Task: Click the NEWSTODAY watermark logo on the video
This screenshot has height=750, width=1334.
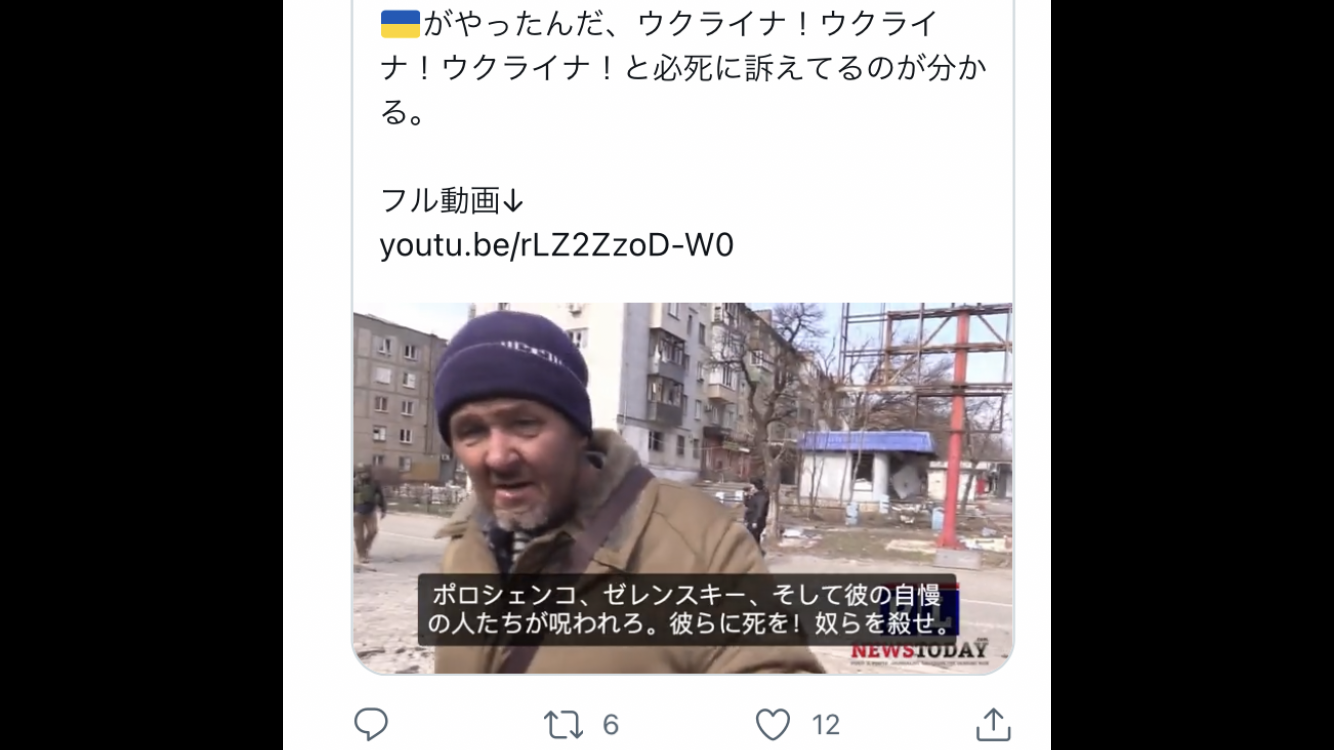Action: coord(919,651)
